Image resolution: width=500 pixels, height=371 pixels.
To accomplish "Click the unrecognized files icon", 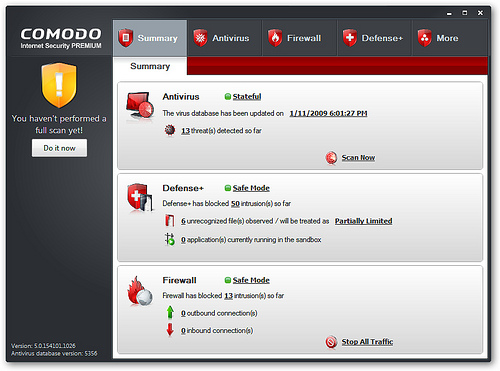I will (170, 221).
